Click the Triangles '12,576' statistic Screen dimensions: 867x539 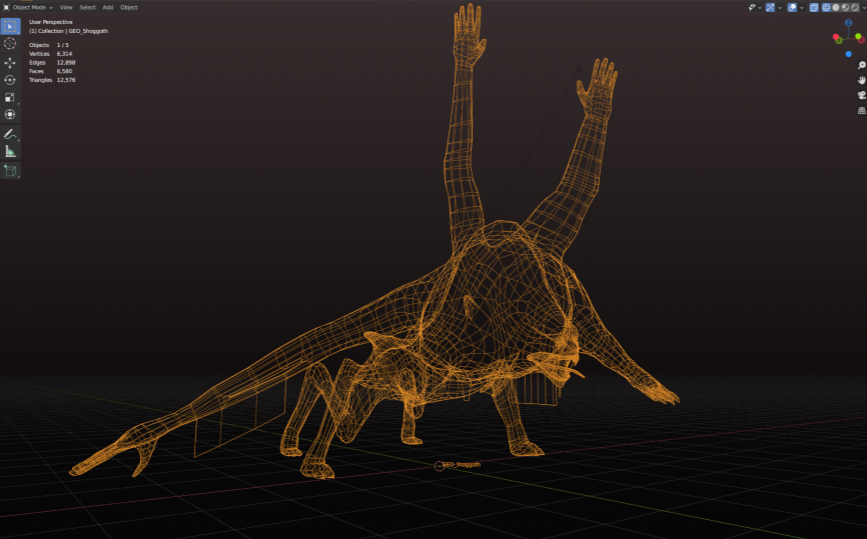tap(66, 80)
